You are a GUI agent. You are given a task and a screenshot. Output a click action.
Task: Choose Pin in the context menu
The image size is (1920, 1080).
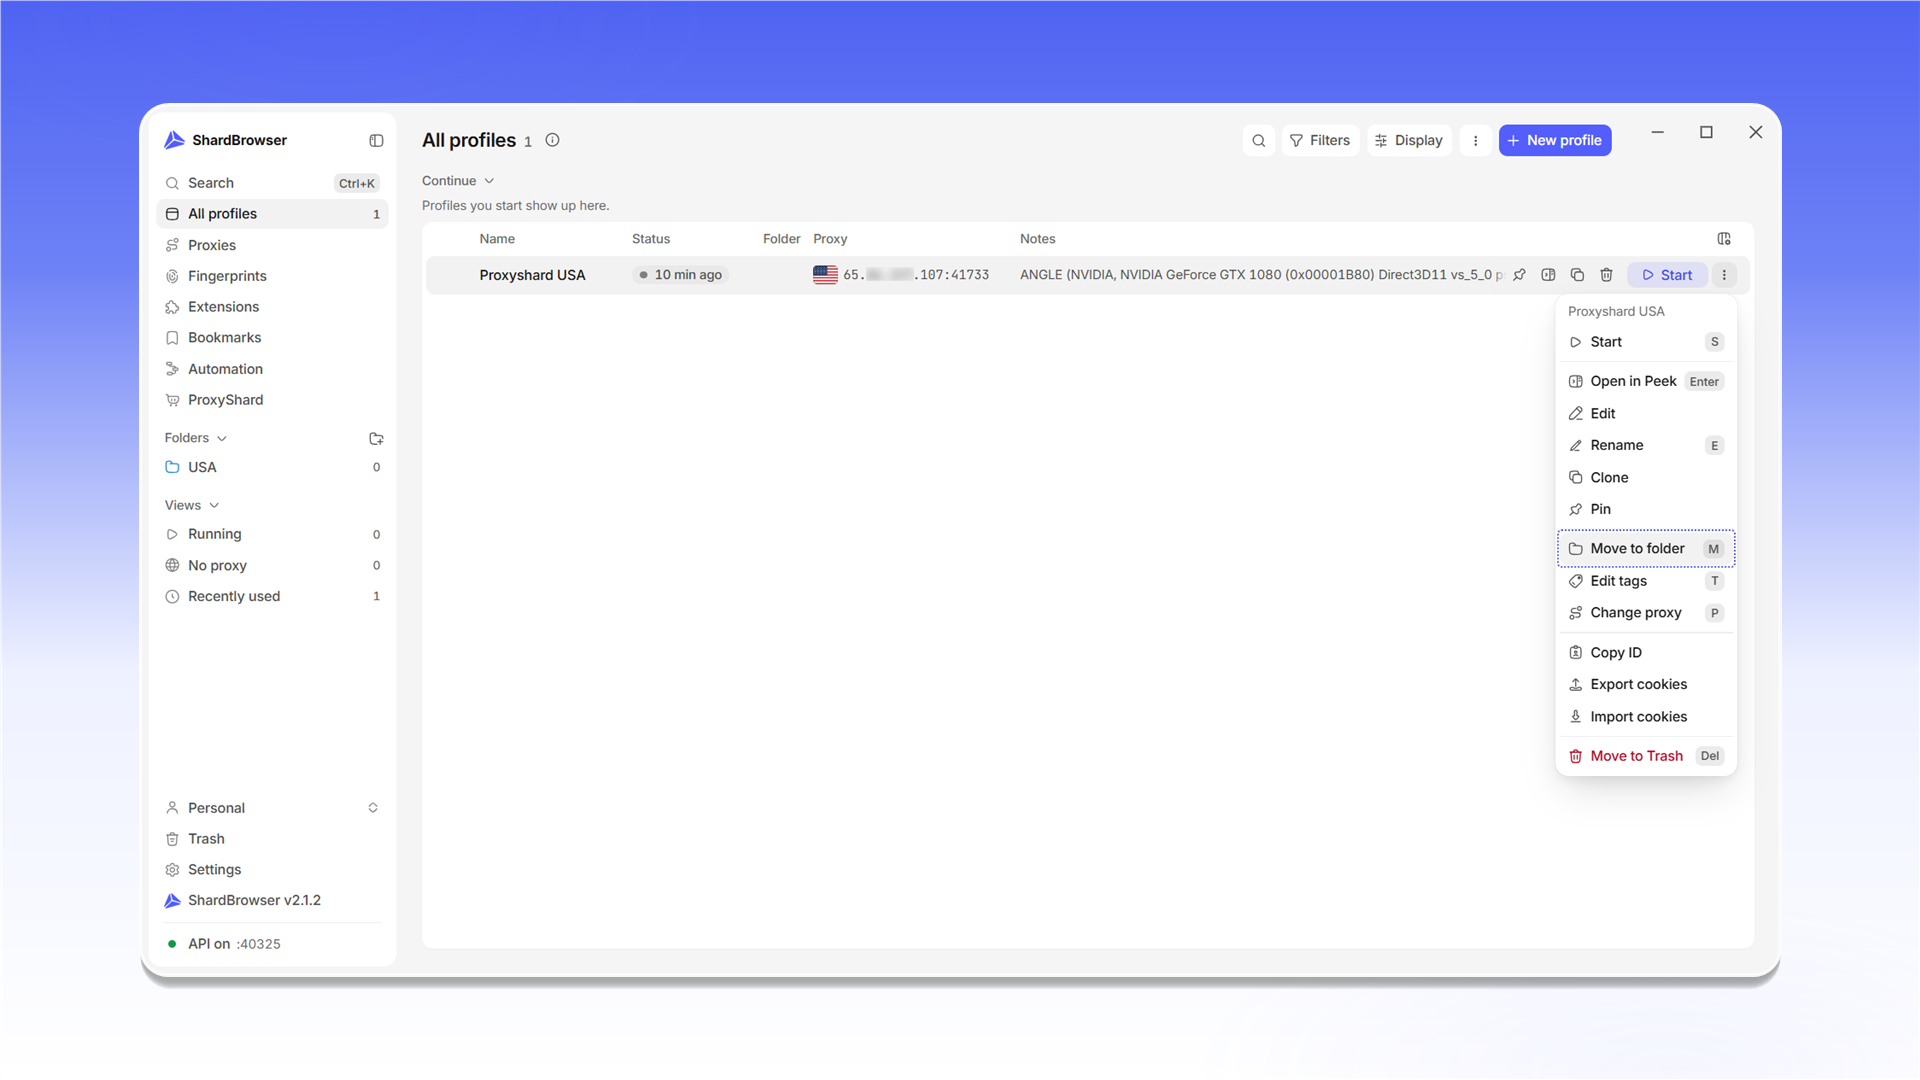(1646, 509)
